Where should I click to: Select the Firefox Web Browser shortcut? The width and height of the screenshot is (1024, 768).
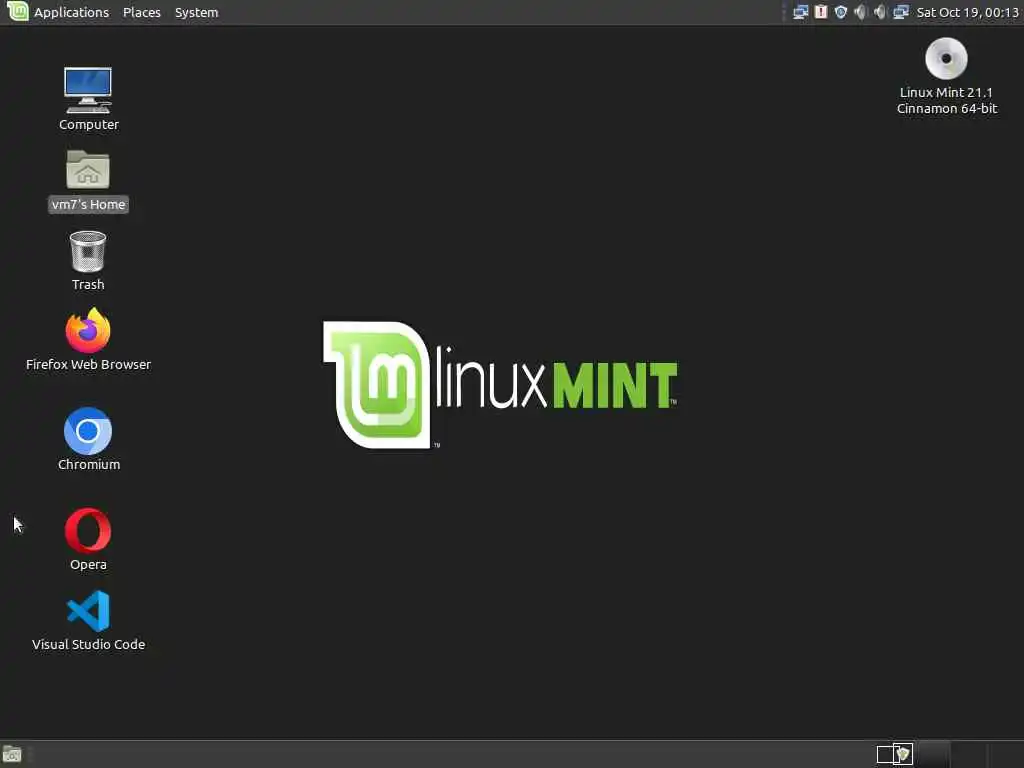coord(88,339)
